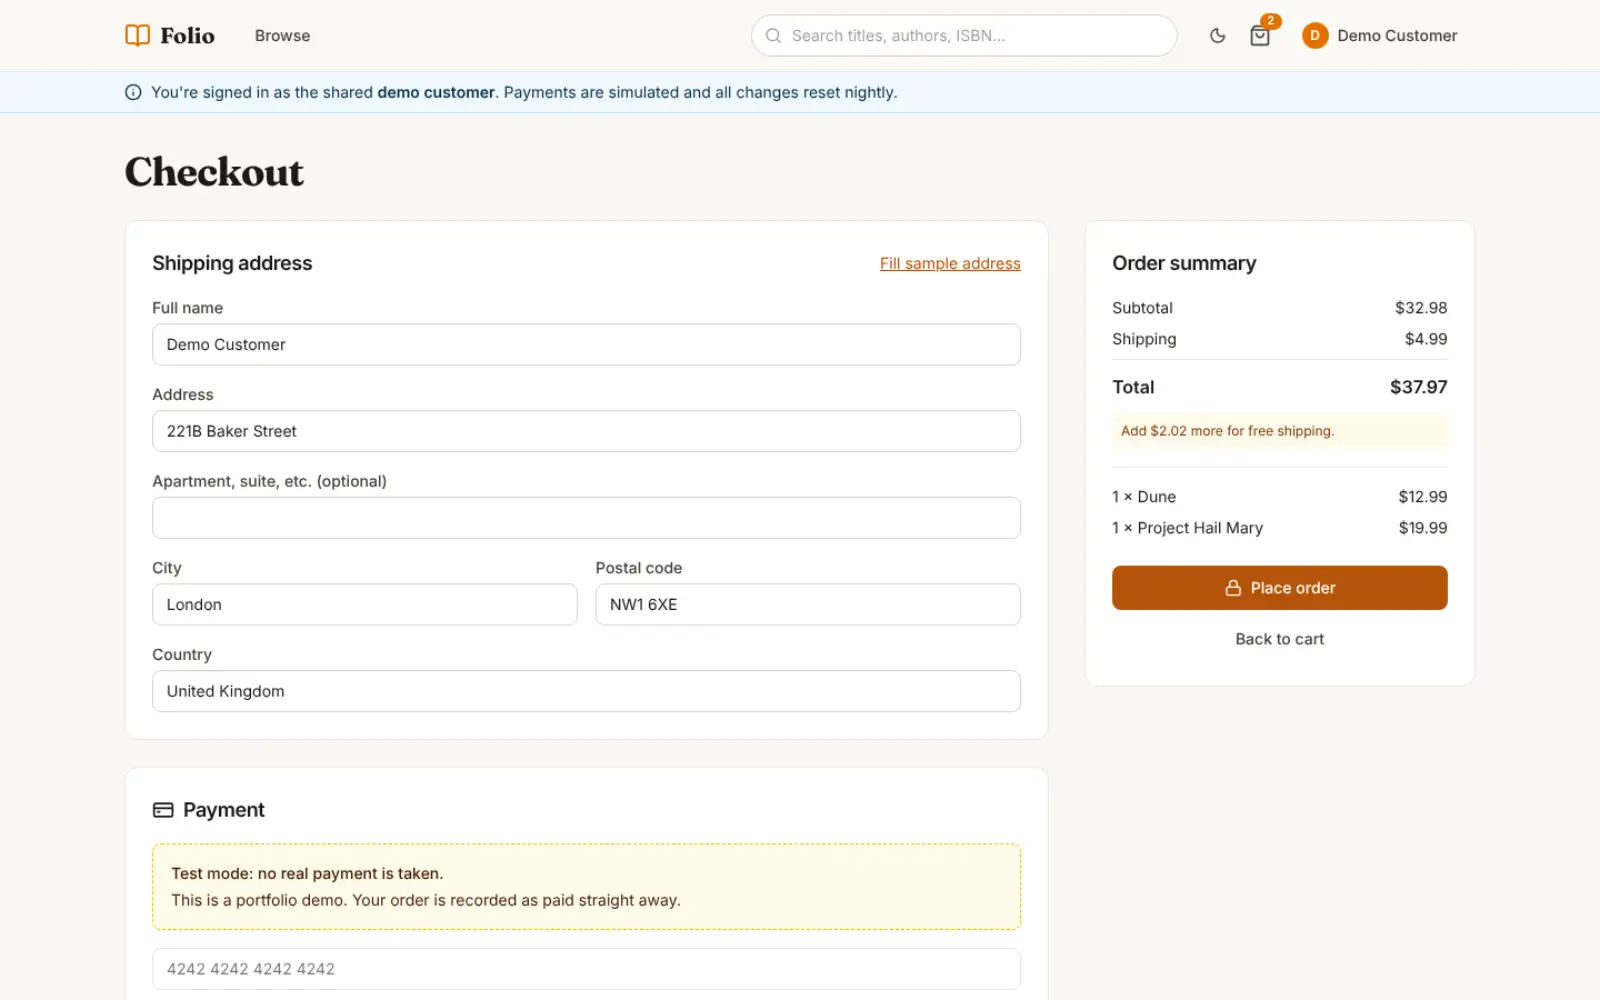Click the Shipping address heading

click(232, 263)
